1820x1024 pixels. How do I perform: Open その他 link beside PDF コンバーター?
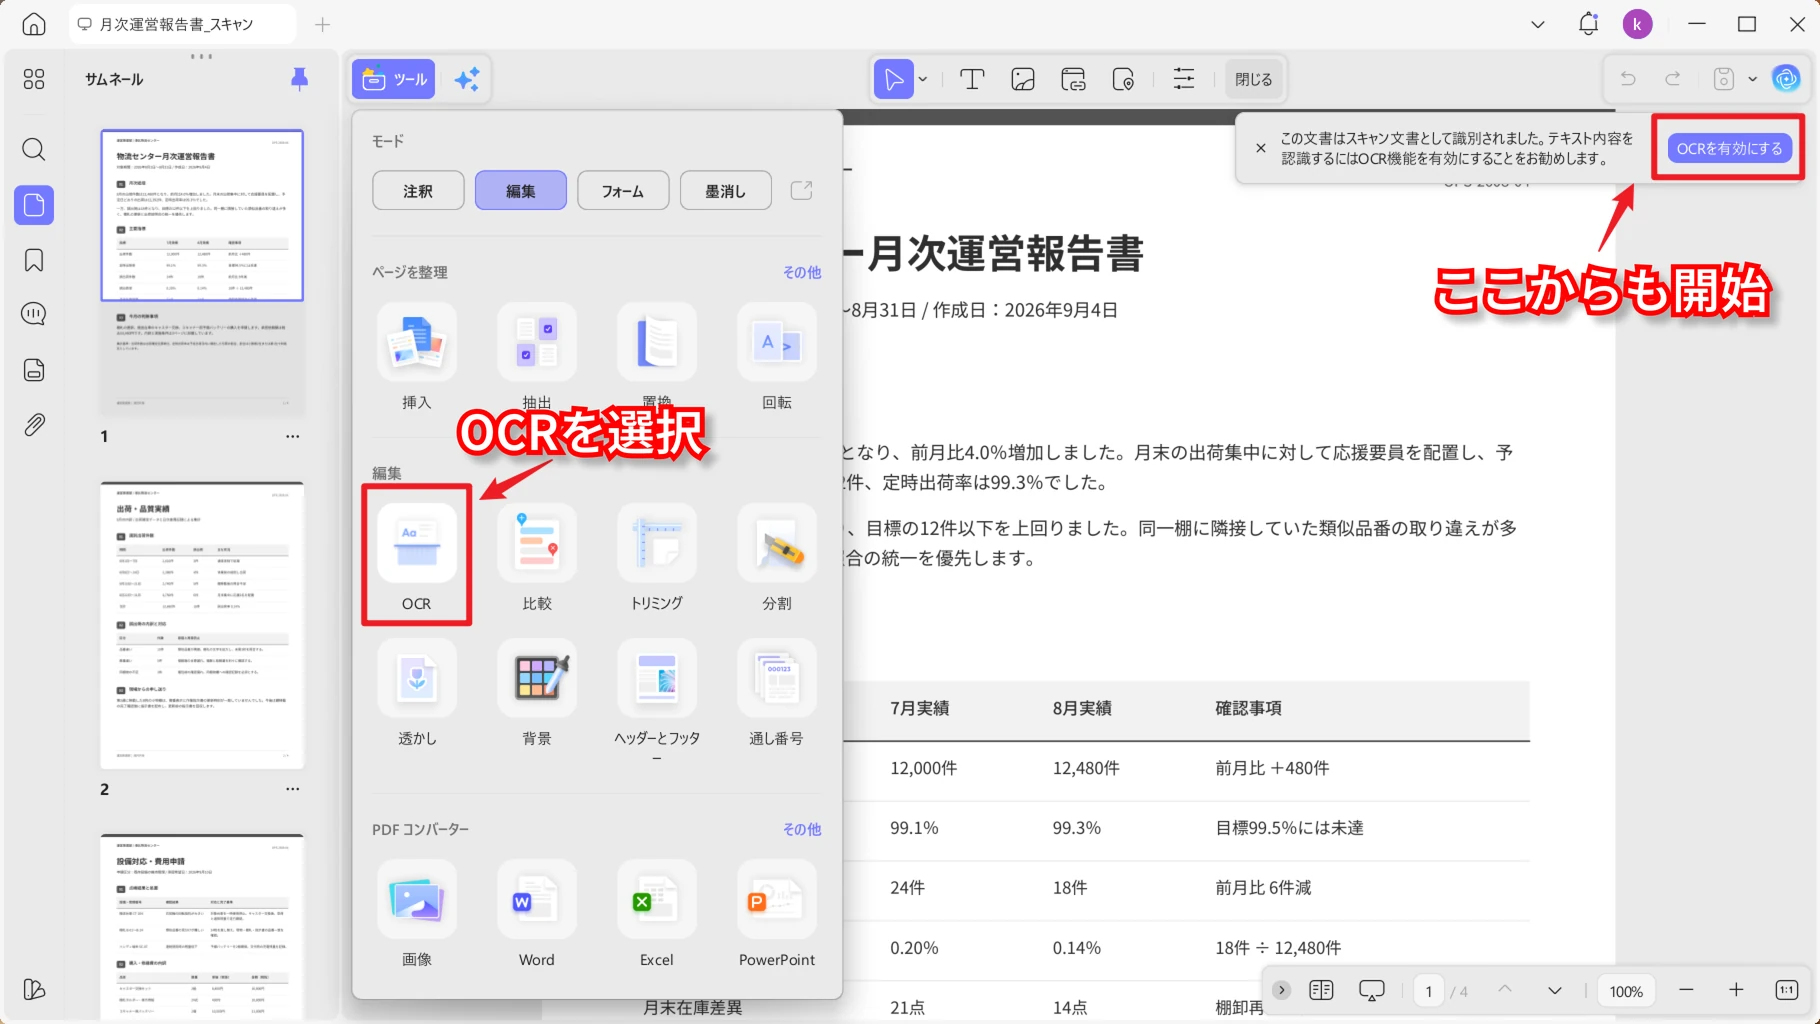[802, 829]
